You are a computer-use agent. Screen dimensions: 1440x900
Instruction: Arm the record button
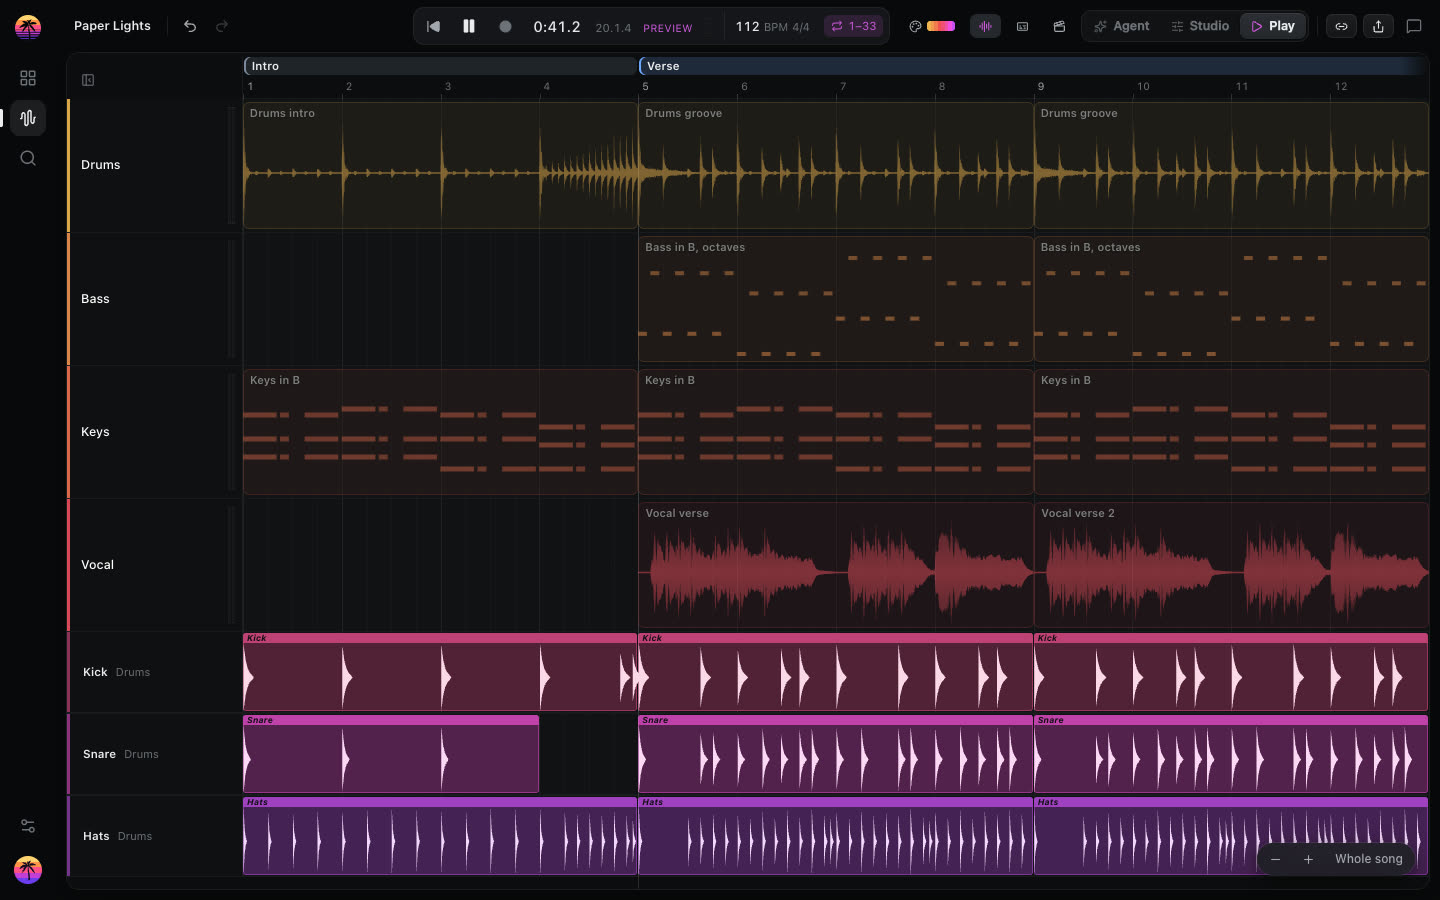[505, 26]
